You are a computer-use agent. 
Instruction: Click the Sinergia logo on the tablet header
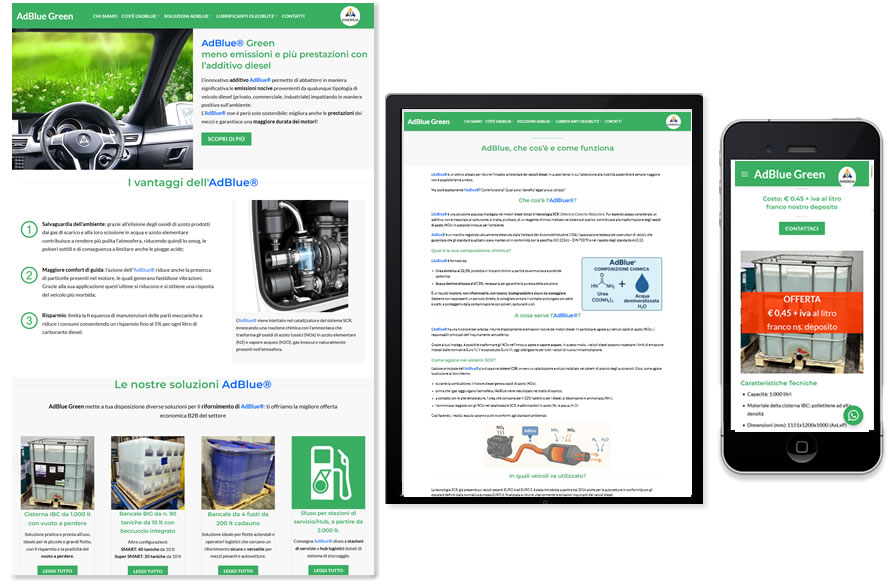[673, 121]
